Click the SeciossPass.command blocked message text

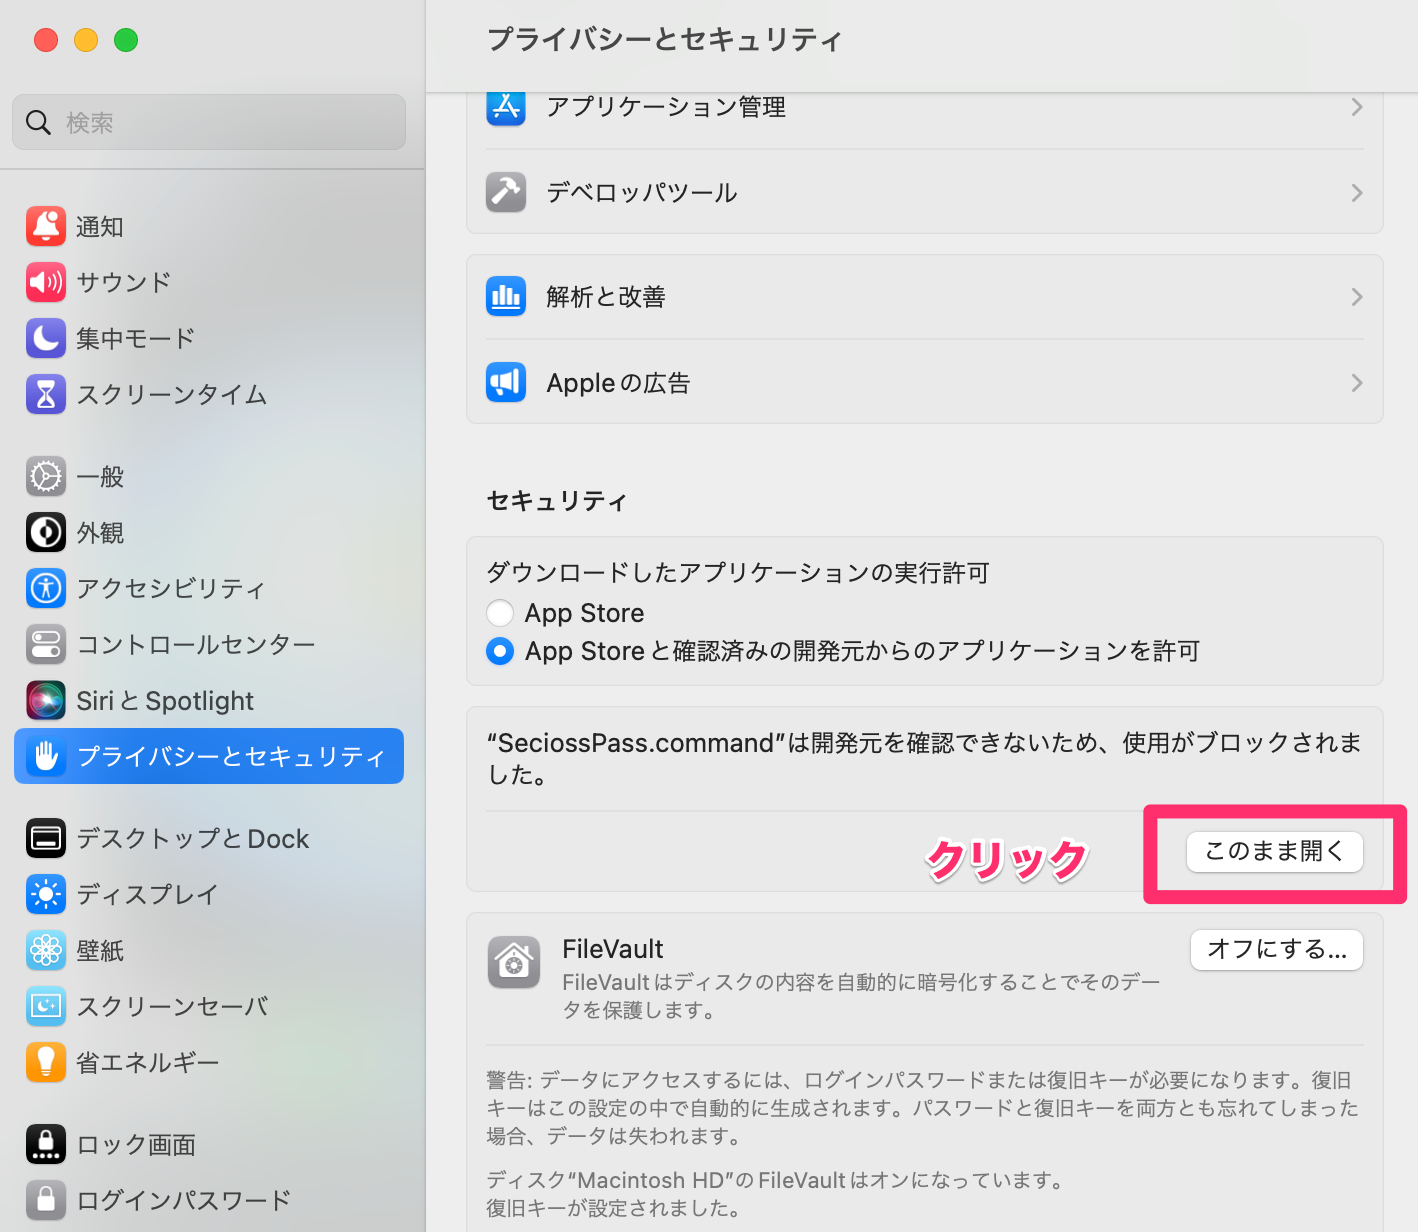point(924,759)
